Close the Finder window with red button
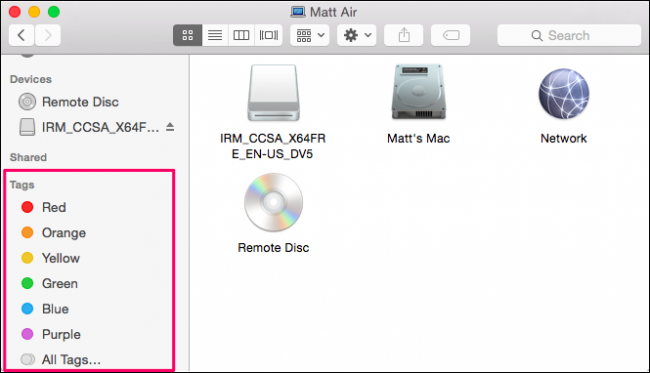Image resolution: width=650 pixels, height=373 pixels. tap(15, 12)
